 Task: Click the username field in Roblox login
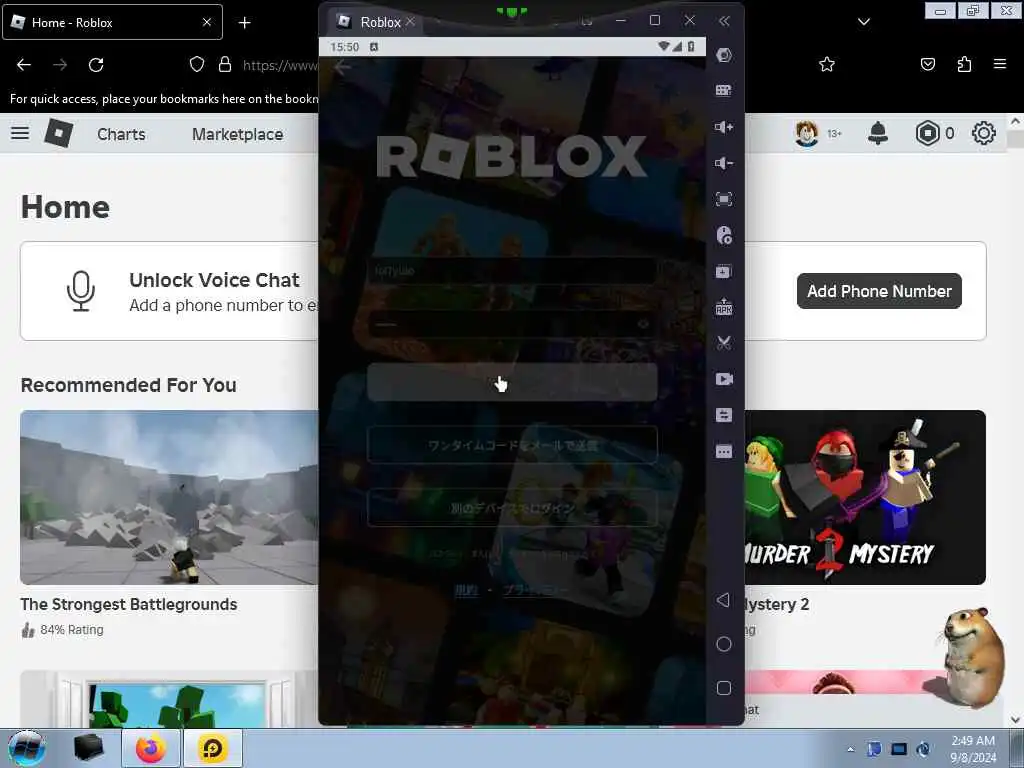point(512,271)
